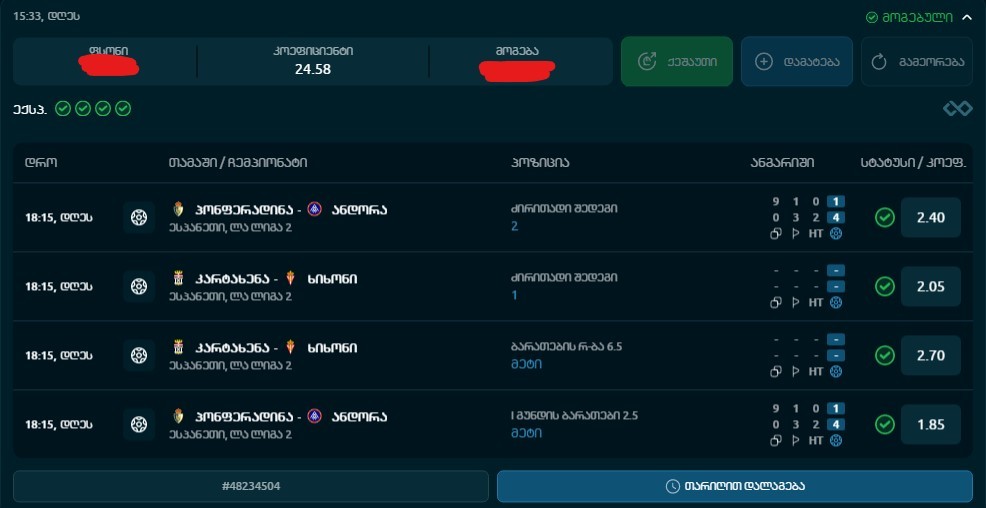Click the plus circle icon in the დამატება button
Image resolution: width=986 pixels, height=508 pixels.
point(763,62)
